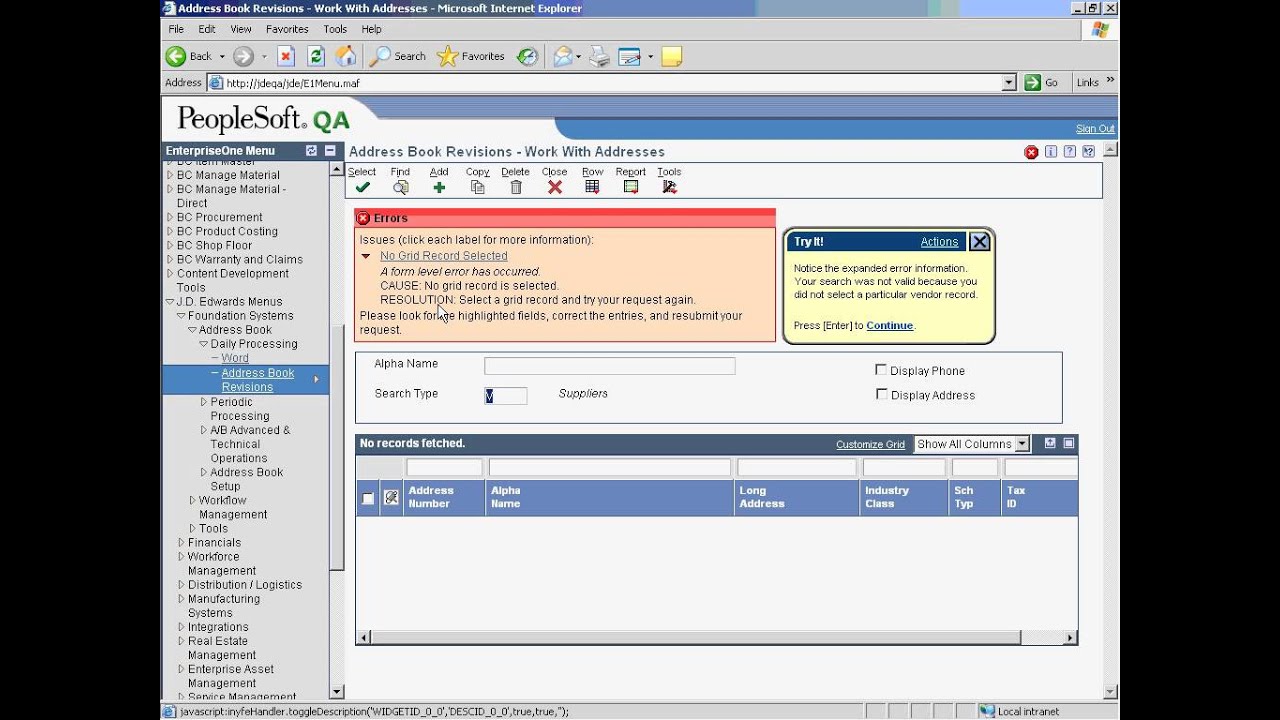This screenshot has width=1280, height=720.
Task: Expand the Periodic Processing tree node
Action: click(203, 402)
